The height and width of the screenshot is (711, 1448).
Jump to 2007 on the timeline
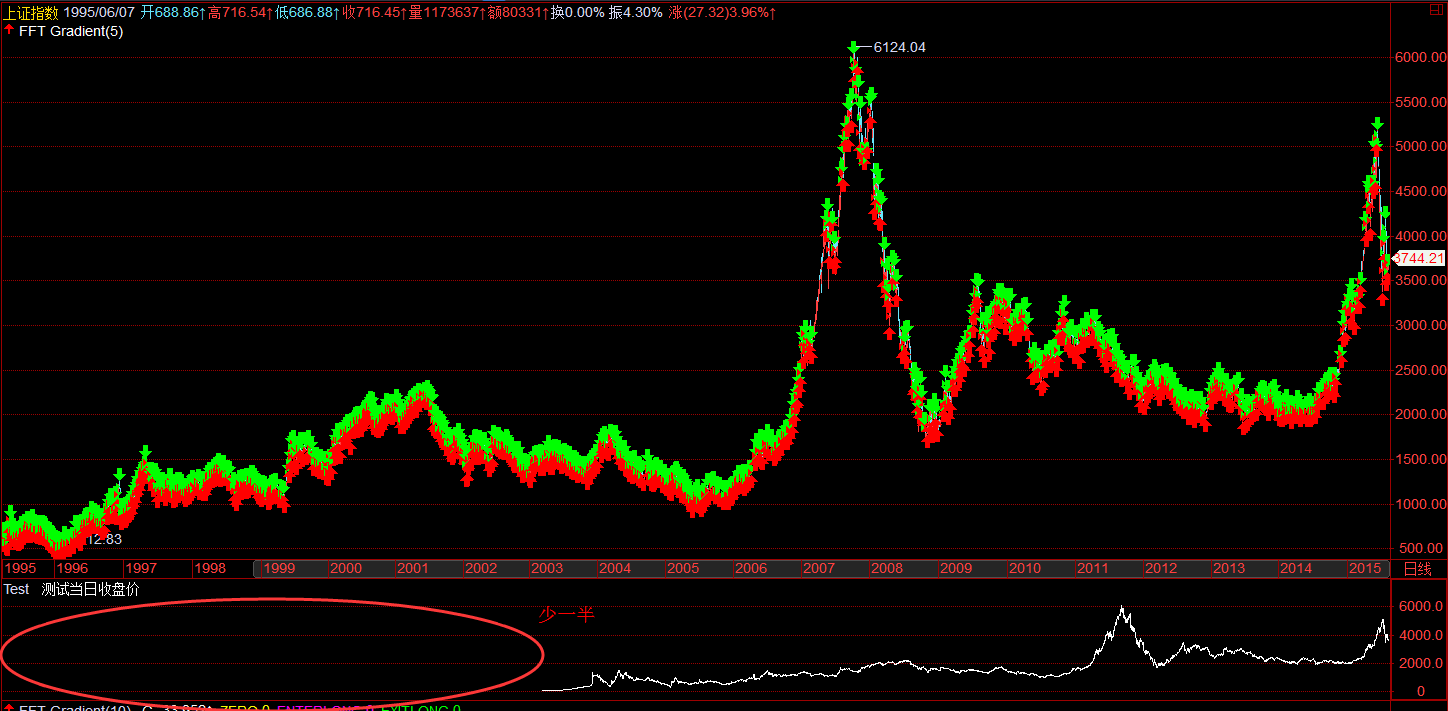(x=819, y=569)
